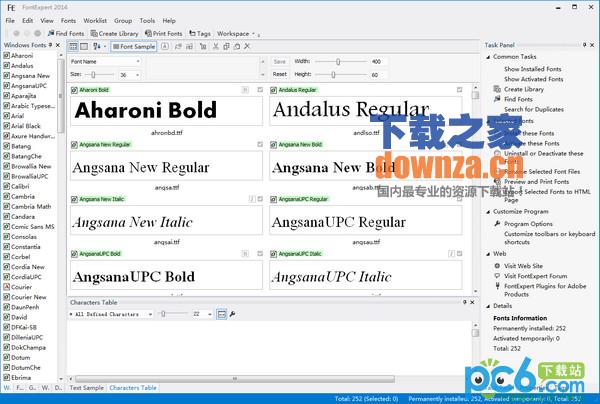Screen dimensions: 600x404
Task: Click the Reset button
Action: [280, 74]
